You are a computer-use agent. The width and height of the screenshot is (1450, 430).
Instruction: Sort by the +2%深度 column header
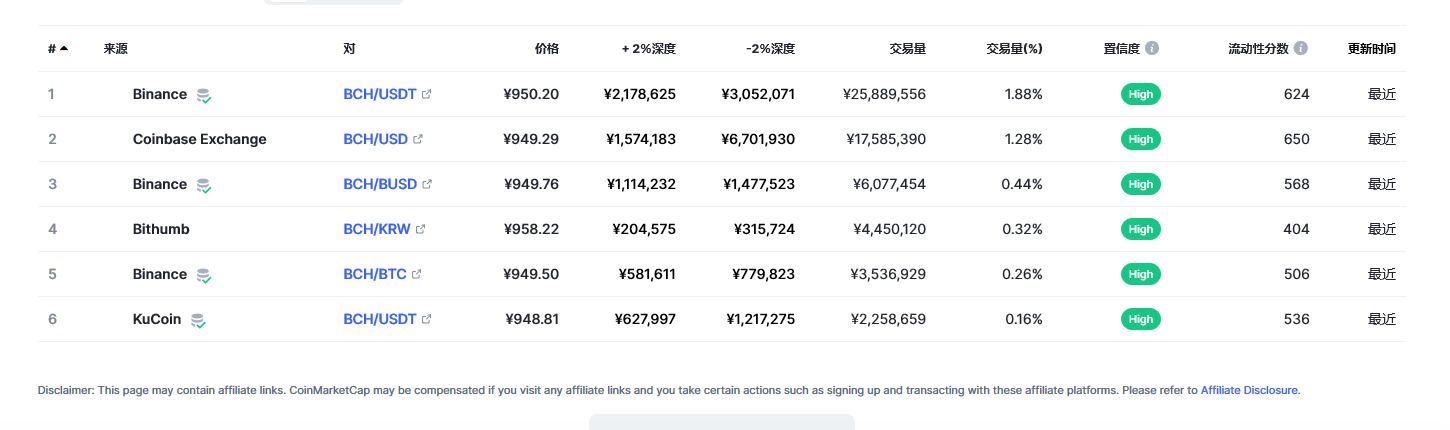[649, 48]
